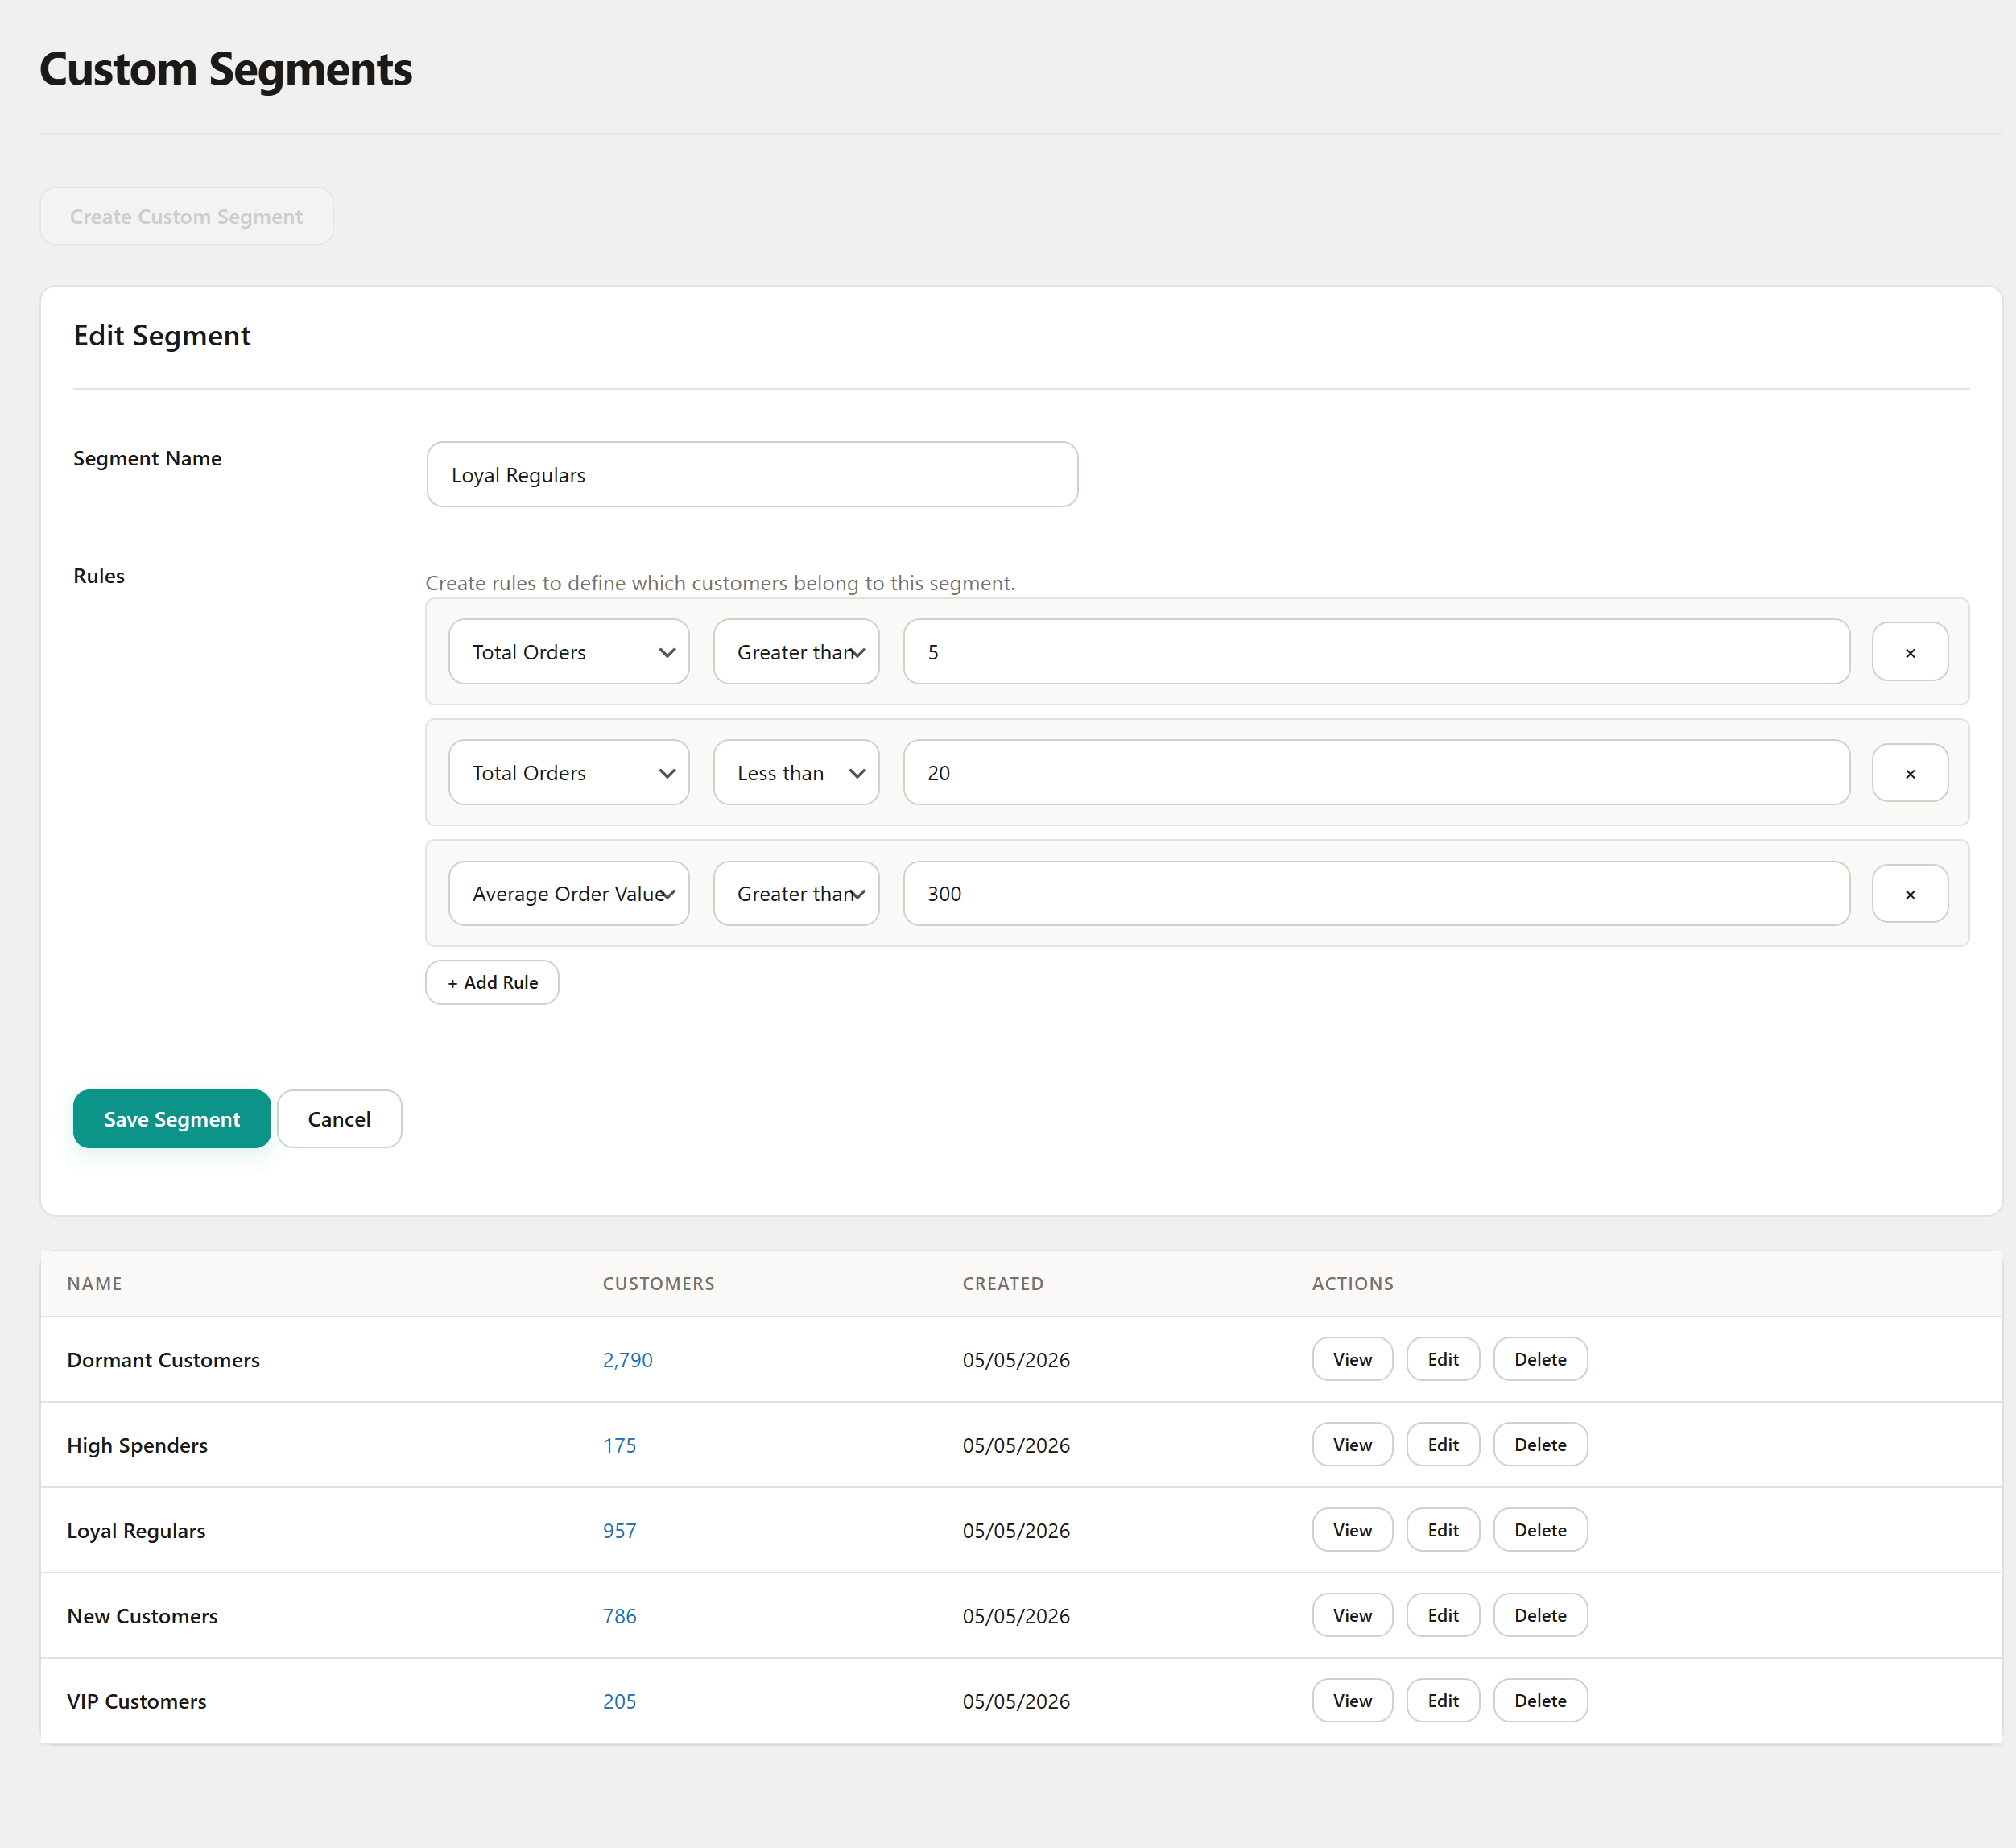Click the VIP Customers name cell
Viewport: 2016px width, 1848px height.
(136, 1701)
